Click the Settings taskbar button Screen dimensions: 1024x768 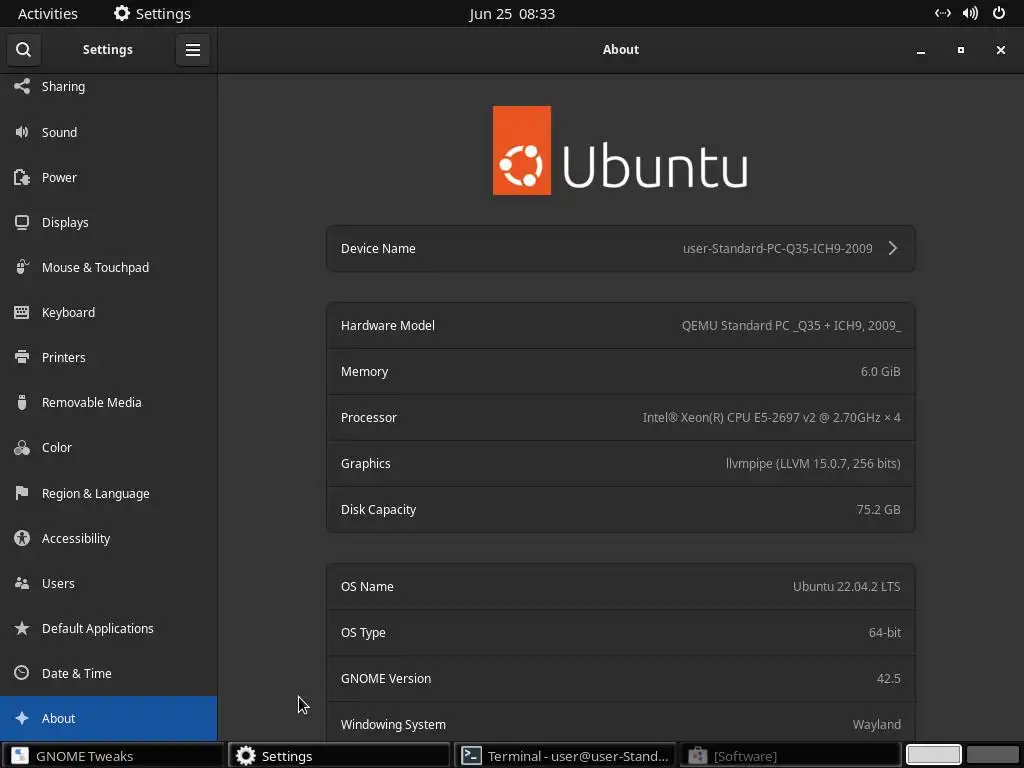click(338, 756)
